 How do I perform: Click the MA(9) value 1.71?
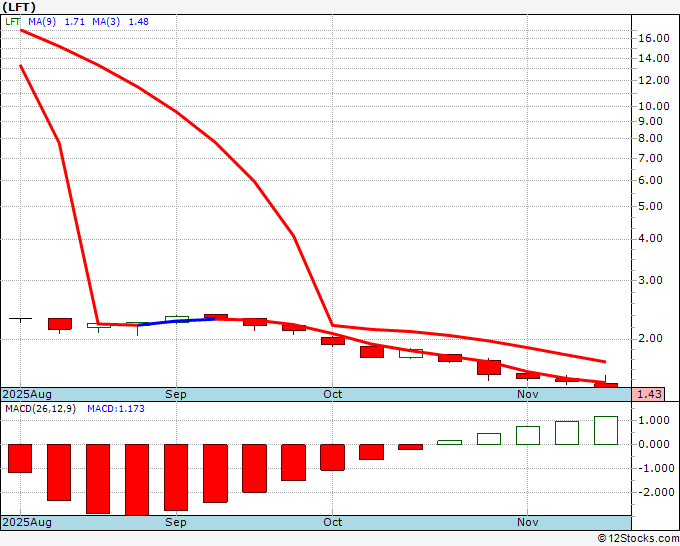75,22
